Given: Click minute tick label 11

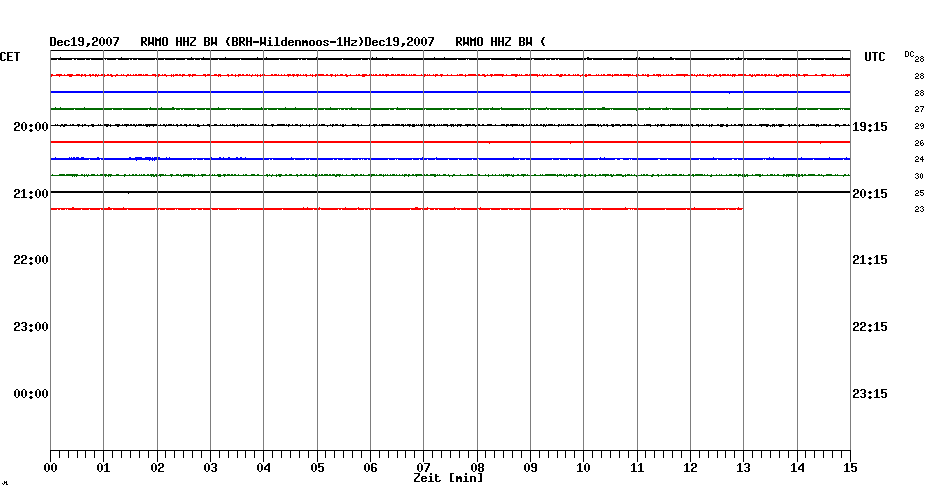Looking at the screenshot, I should point(637,468).
